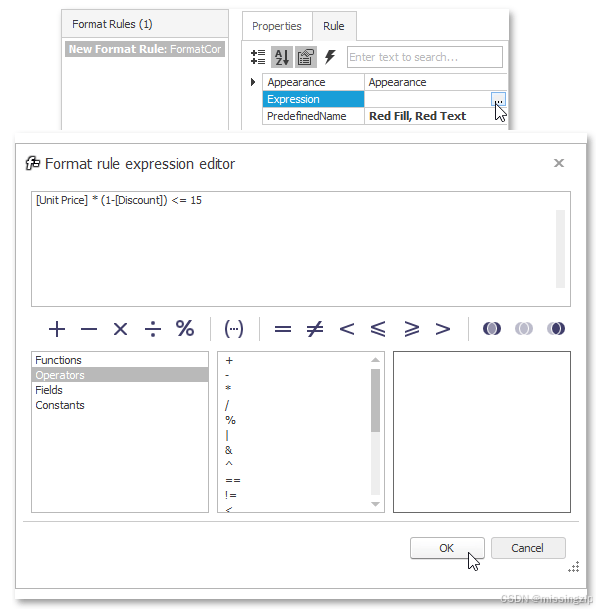Viewport: 597px width, 610px height.
Task: Click the Appearance property value cell
Action: [x=436, y=82]
